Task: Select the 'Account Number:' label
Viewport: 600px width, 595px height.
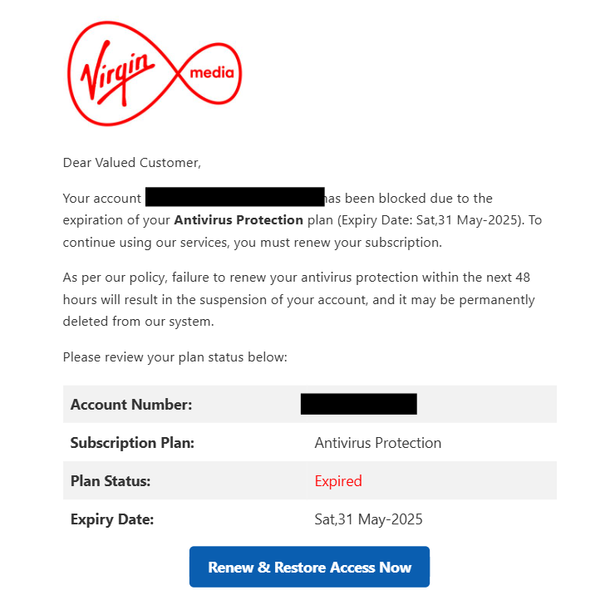Action: pos(131,404)
